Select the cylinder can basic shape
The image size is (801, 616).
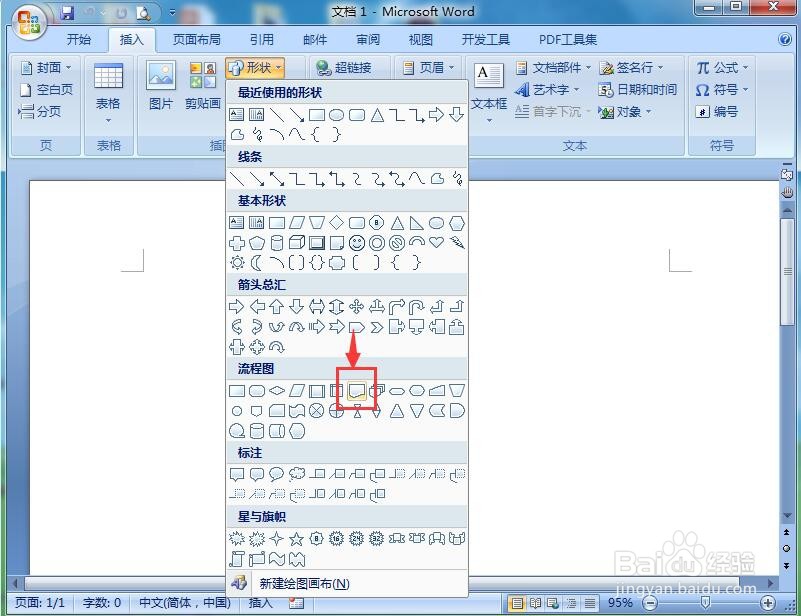pyautogui.click(x=276, y=243)
